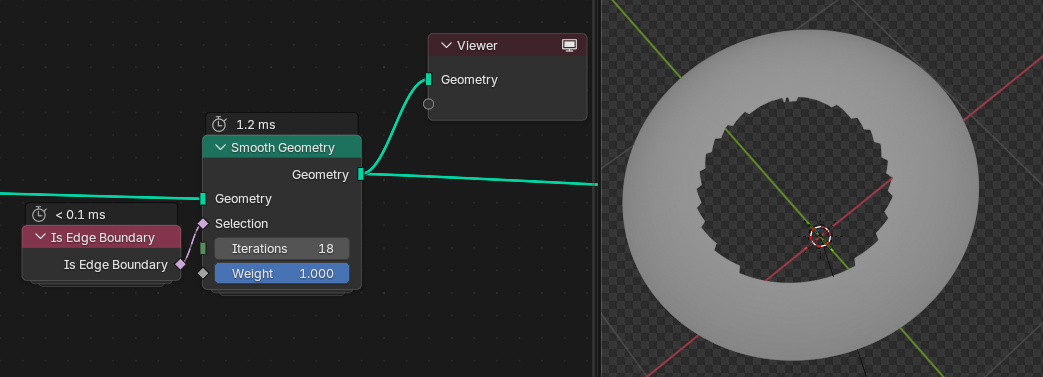Click the Iterations input socket
The image size is (1043, 377).
pyautogui.click(x=203, y=249)
